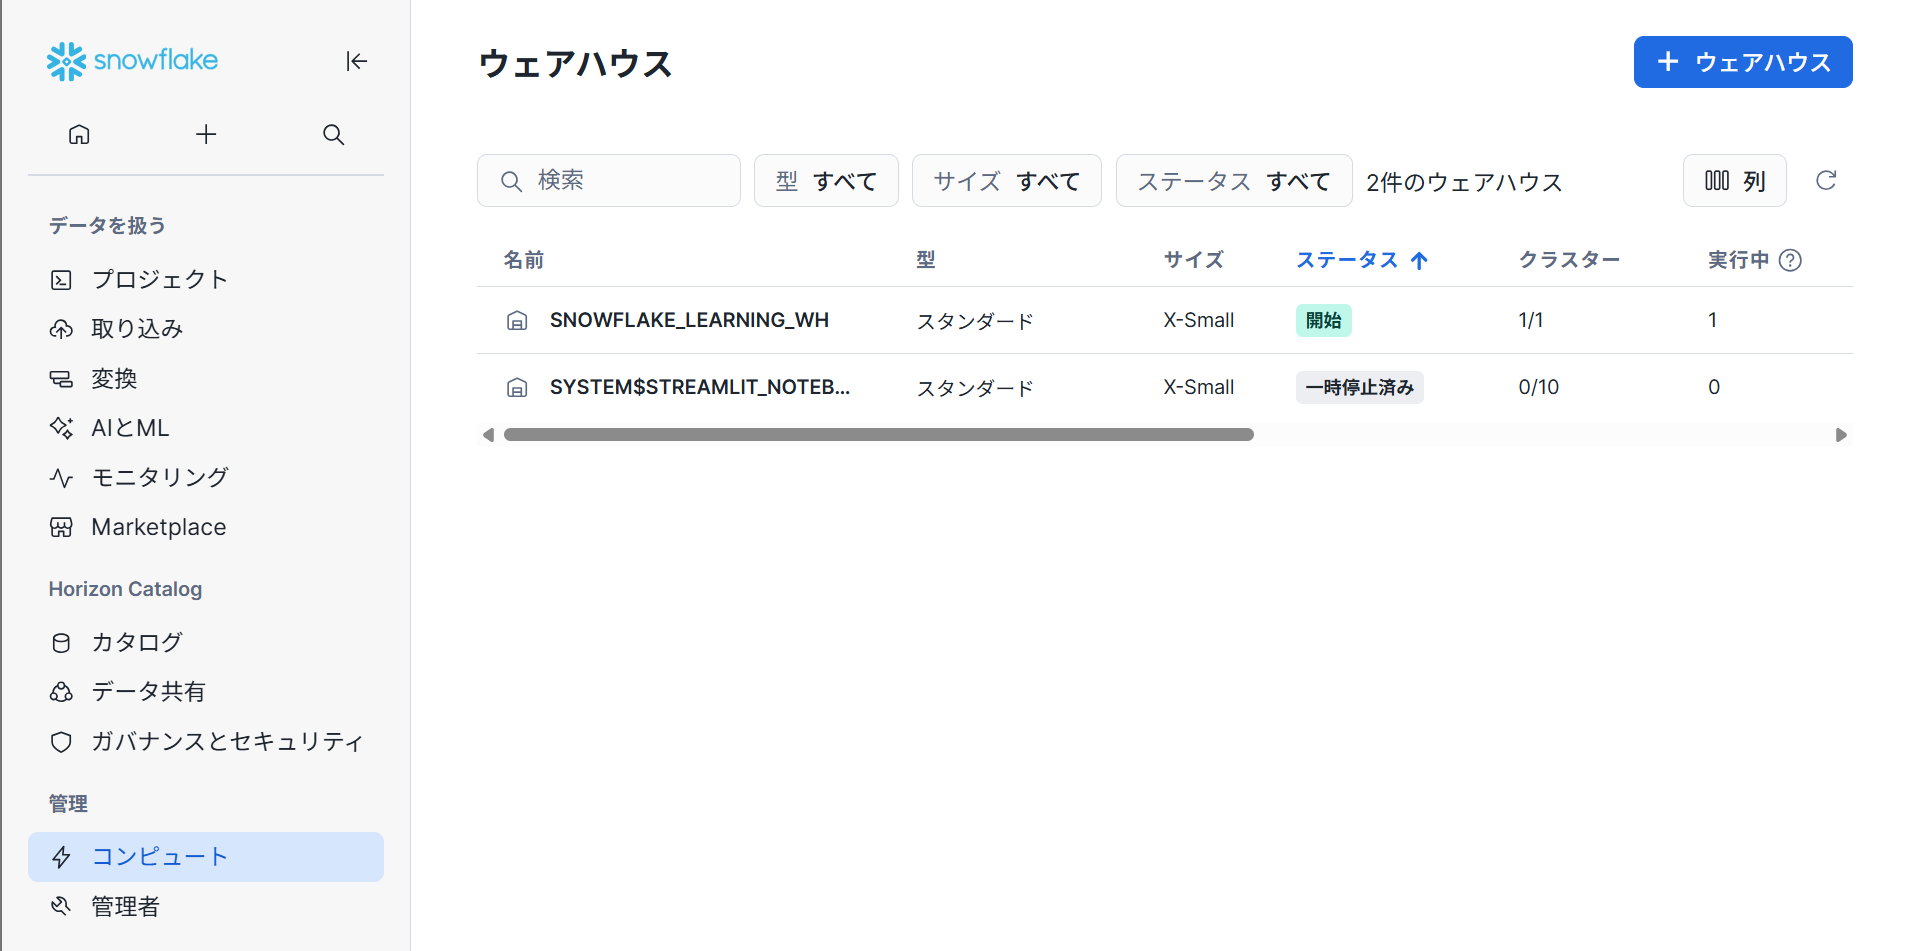
Task: Sort by 実行中 column header
Action: click(x=1738, y=260)
